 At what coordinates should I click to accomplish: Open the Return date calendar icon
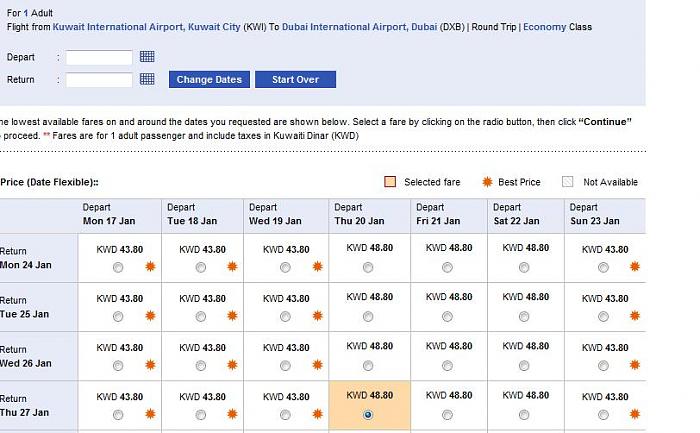tap(147, 78)
